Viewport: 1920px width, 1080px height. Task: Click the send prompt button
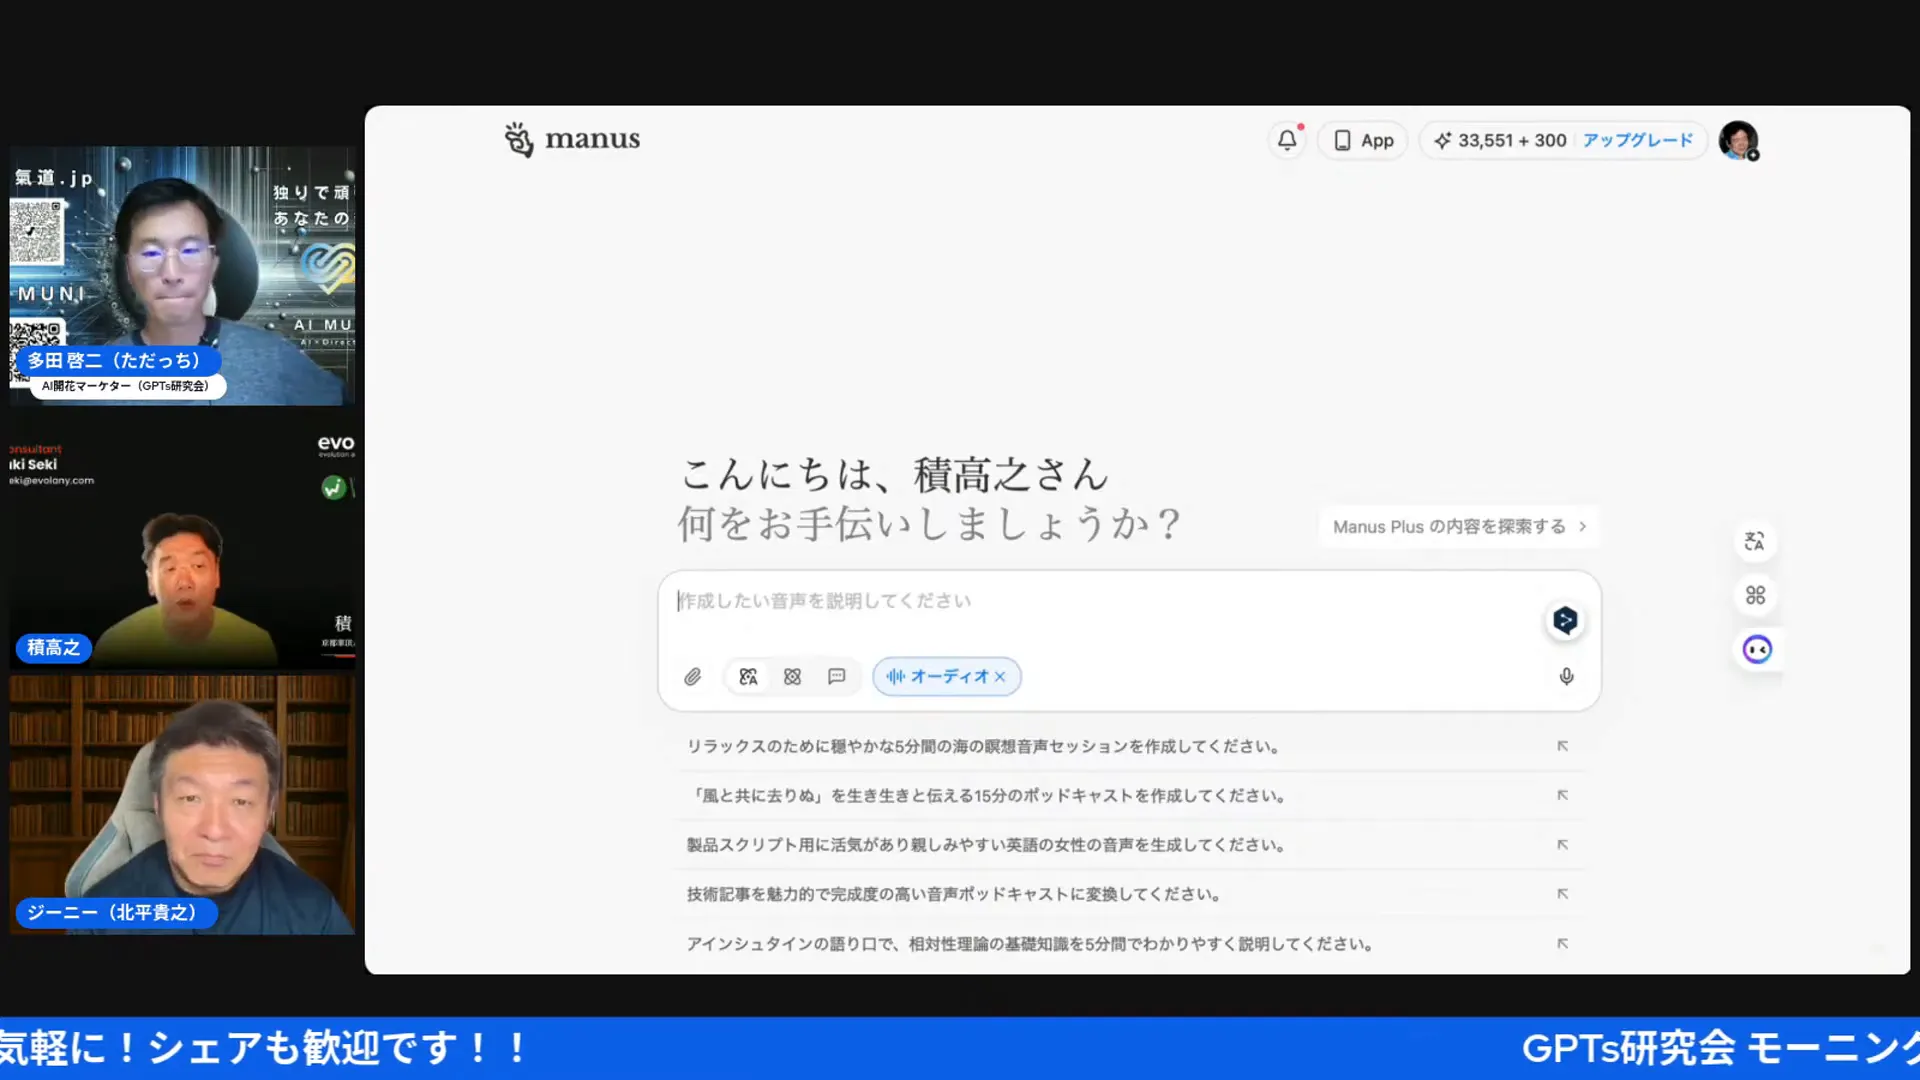(1565, 621)
